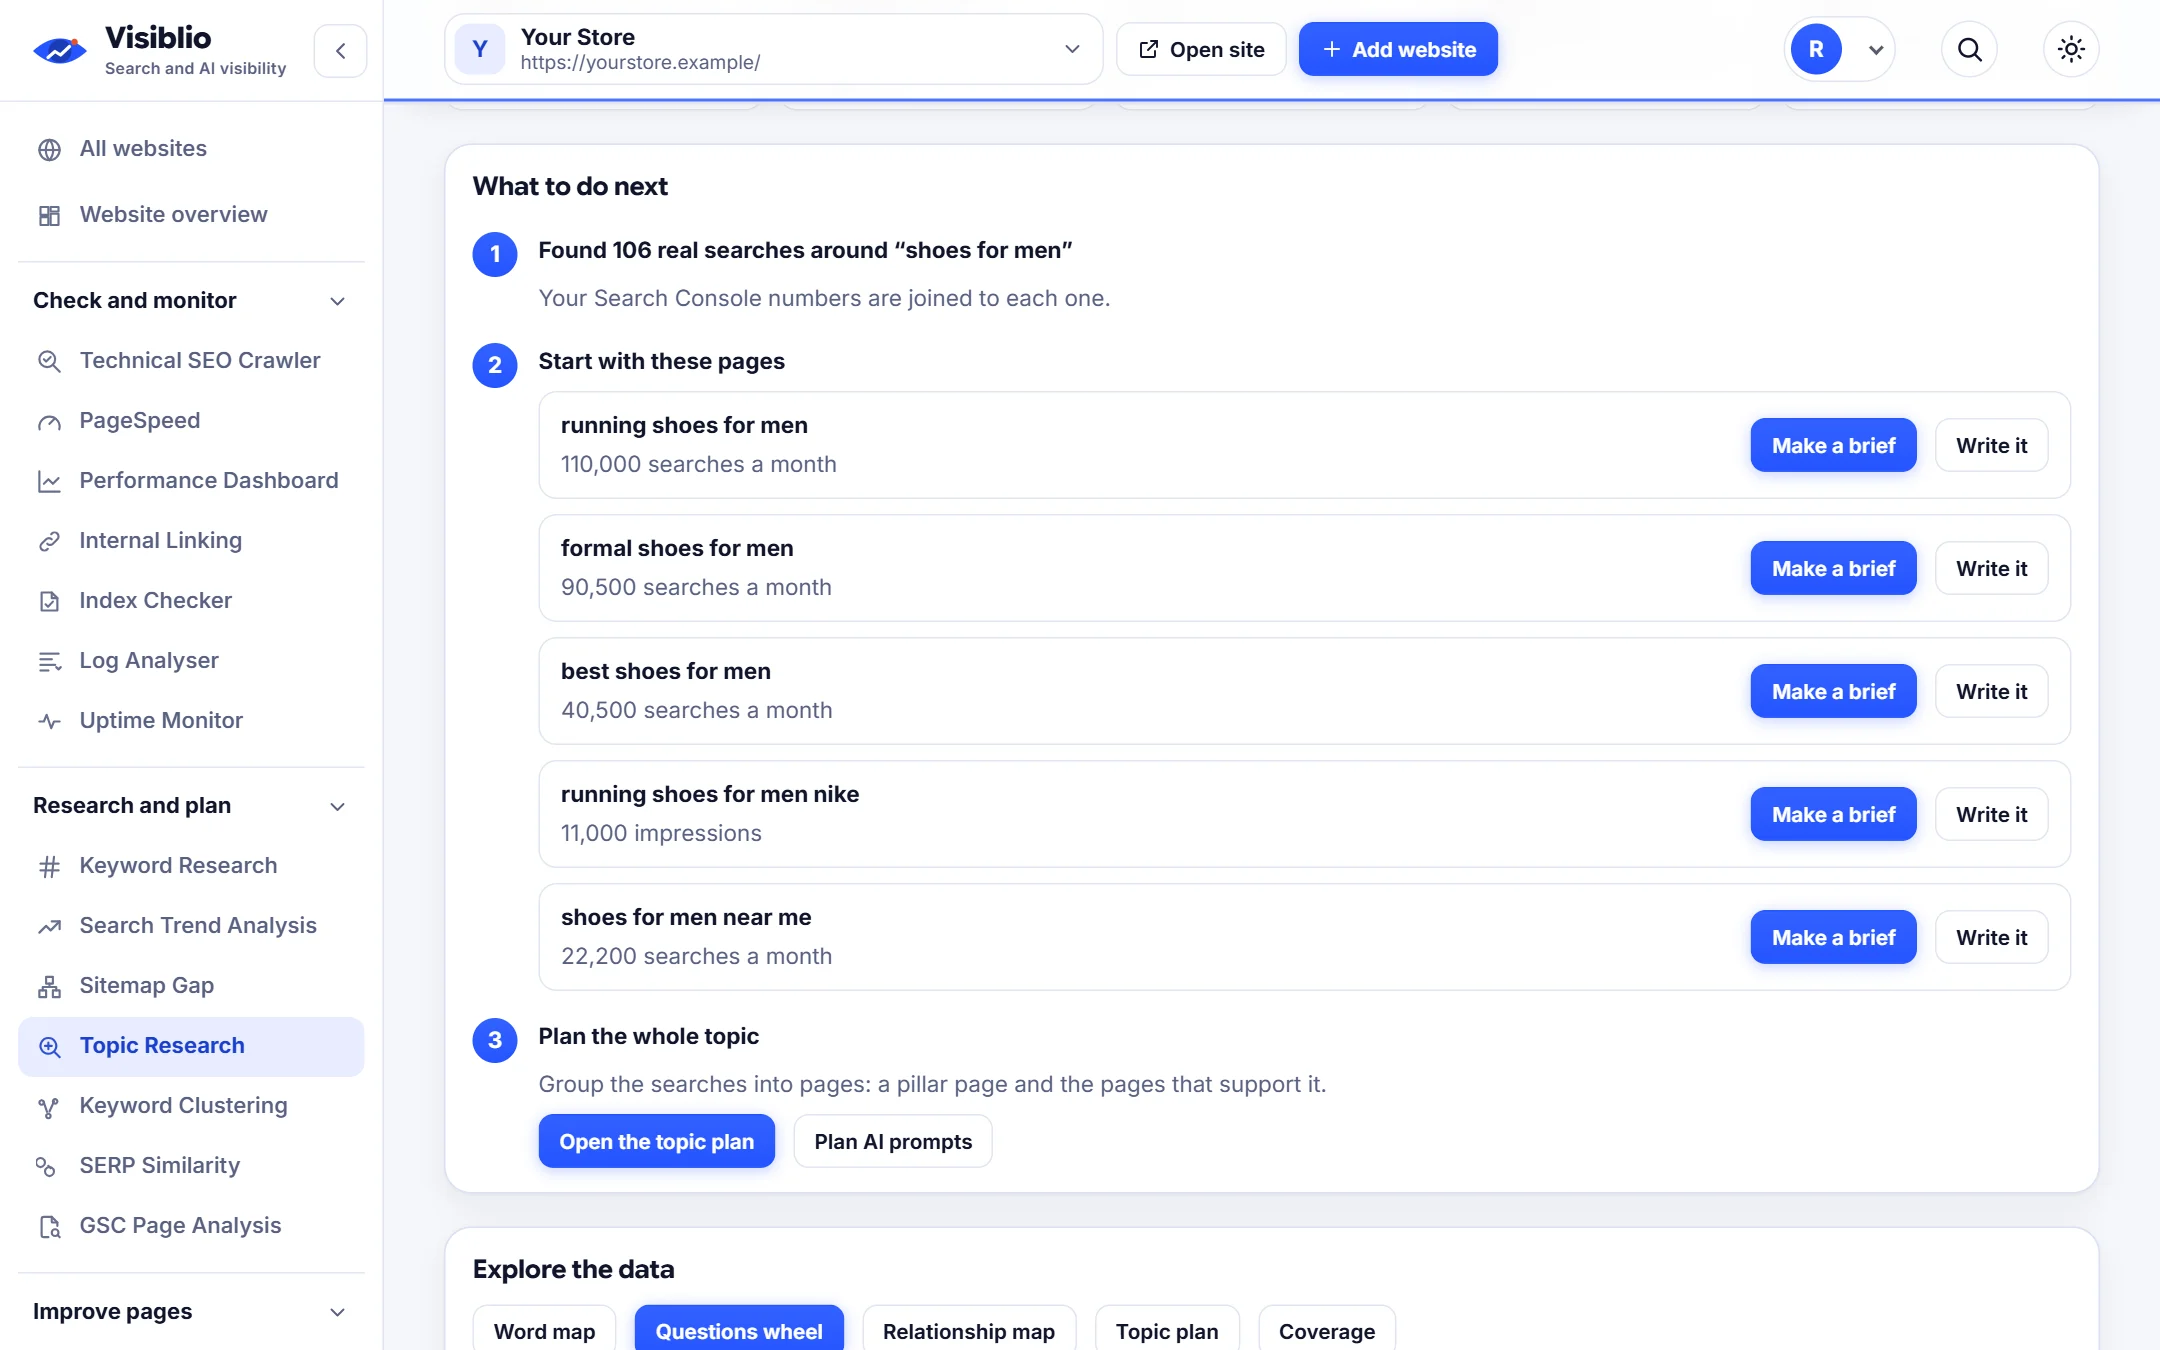Click the Open site button
This screenshot has width=2160, height=1350.
coord(1201,49)
